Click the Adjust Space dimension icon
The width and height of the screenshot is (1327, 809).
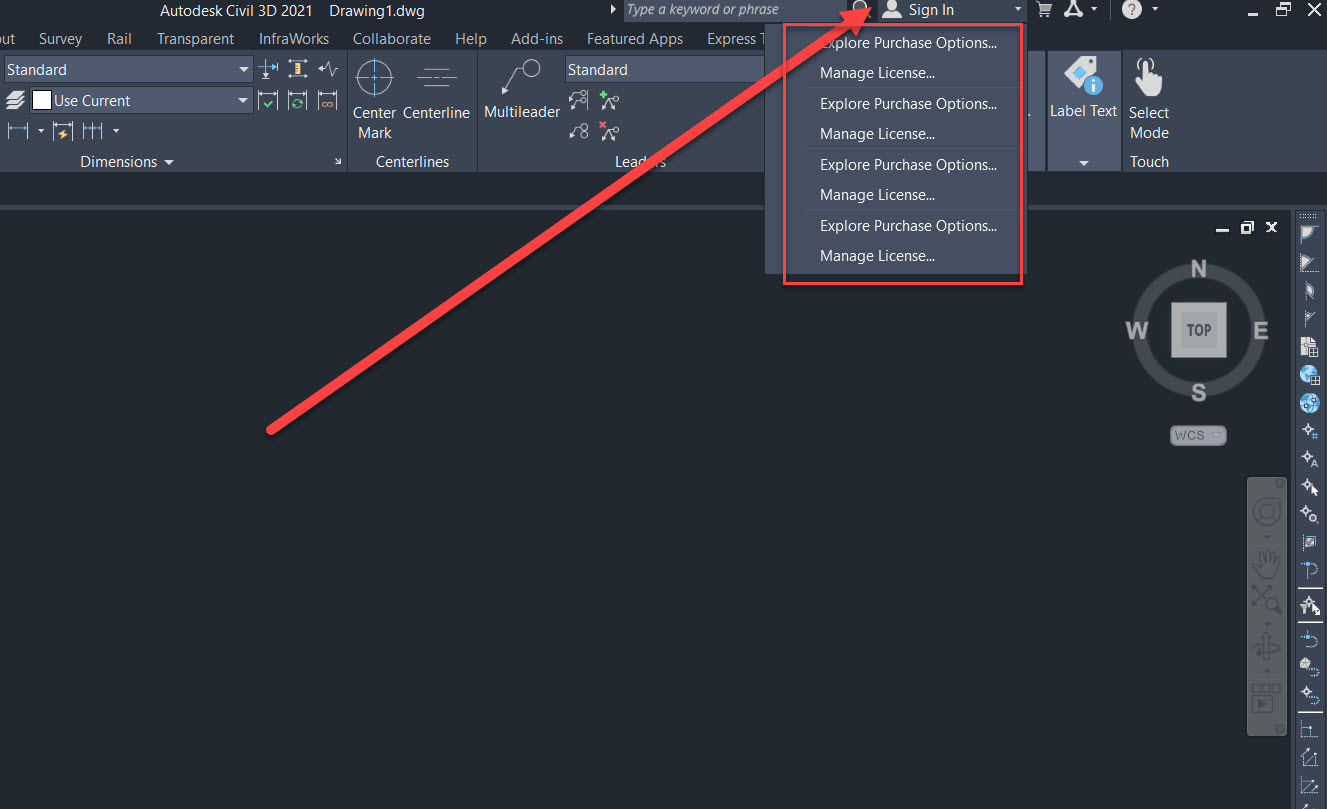coord(298,69)
